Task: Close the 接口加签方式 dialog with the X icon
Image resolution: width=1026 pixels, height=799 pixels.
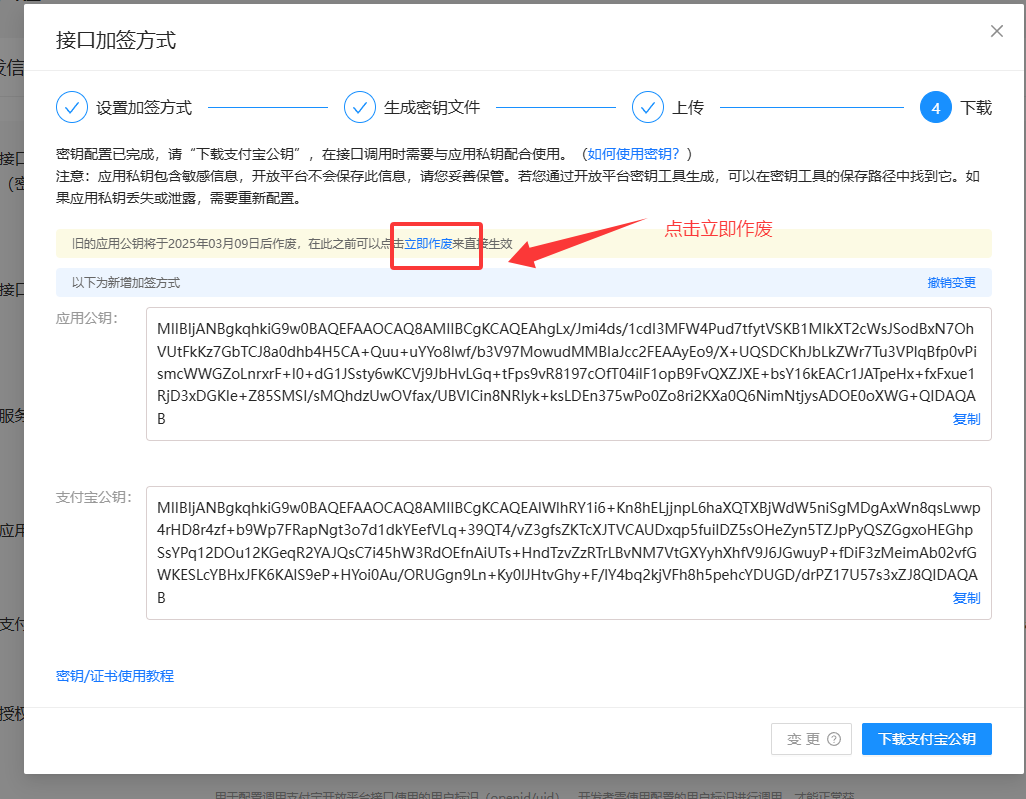Action: point(996,31)
